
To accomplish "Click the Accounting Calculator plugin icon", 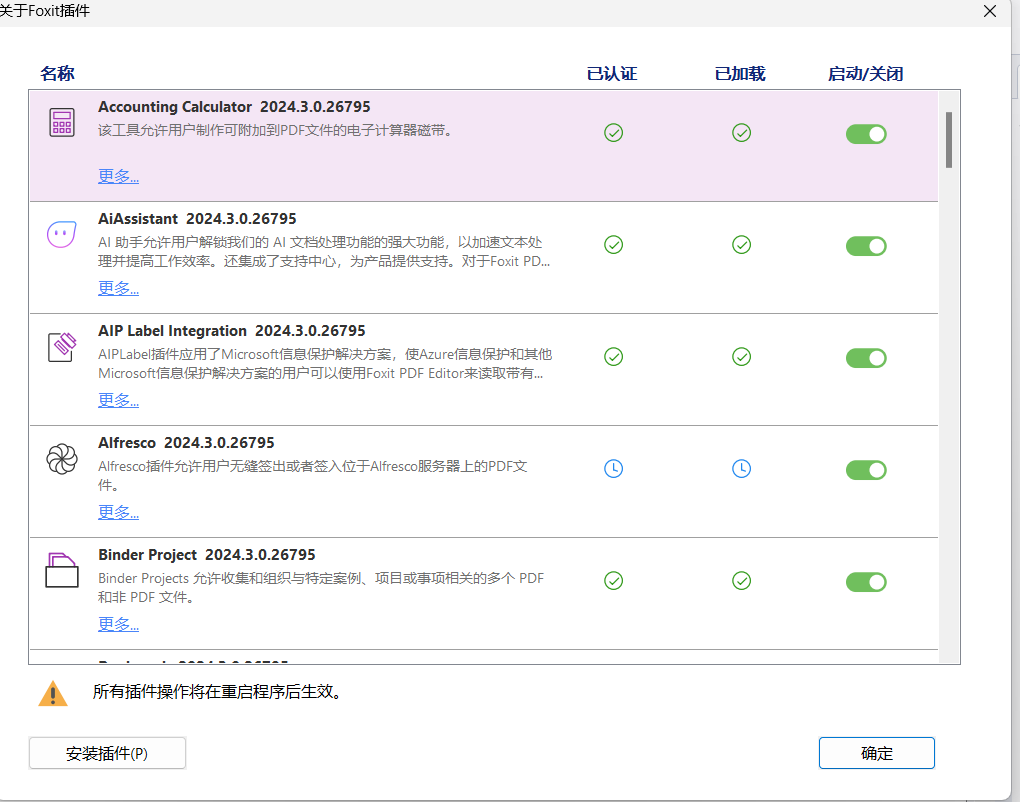I will click(62, 123).
